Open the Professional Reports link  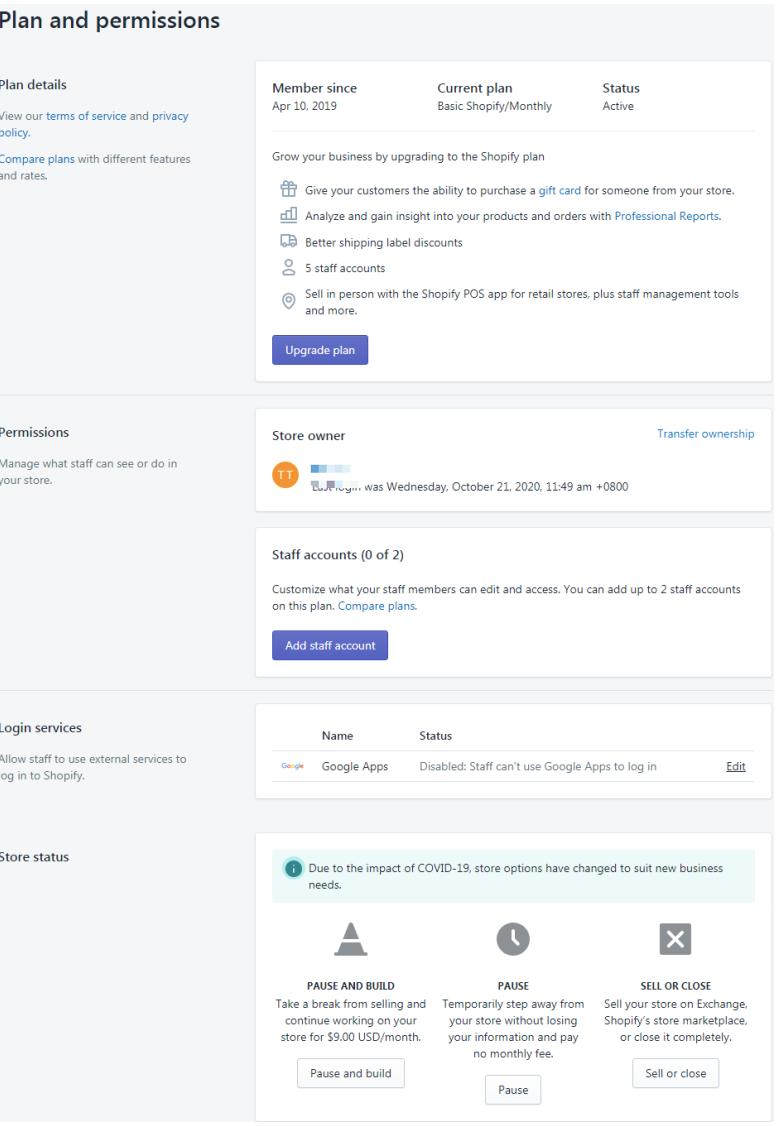coord(667,216)
